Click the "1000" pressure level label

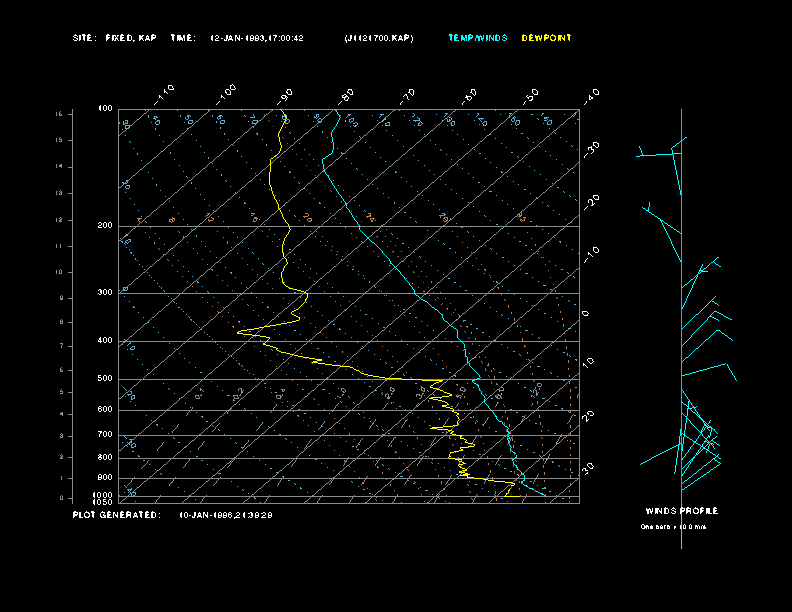pyautogui.click(x=103, y=495)
